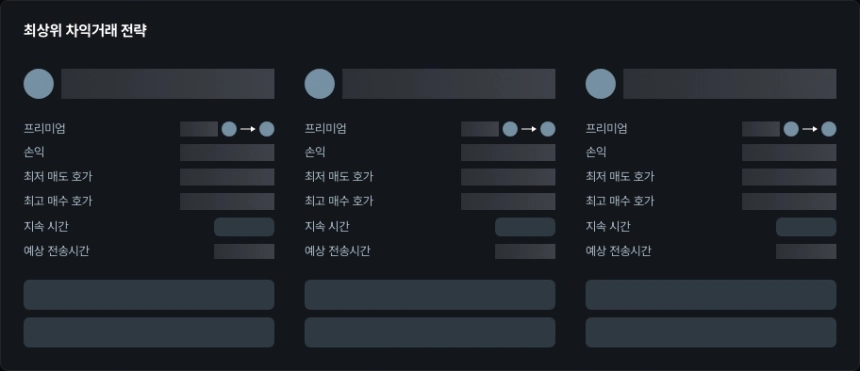Click the second card's title placeholder bar

pos(449,84)
